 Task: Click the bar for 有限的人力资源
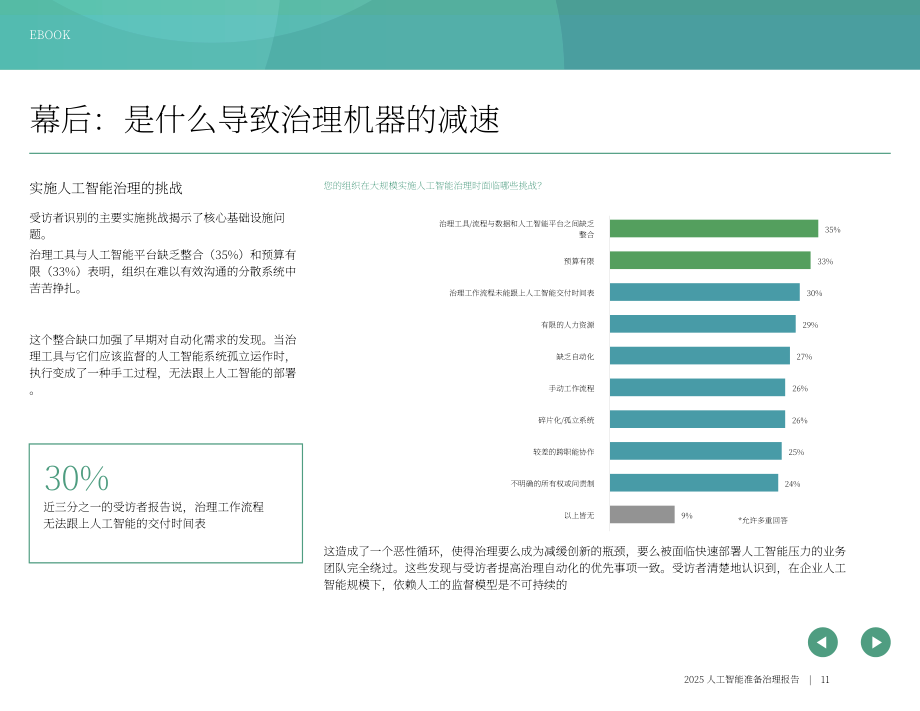pyautogui.click(x=702, y=324)
